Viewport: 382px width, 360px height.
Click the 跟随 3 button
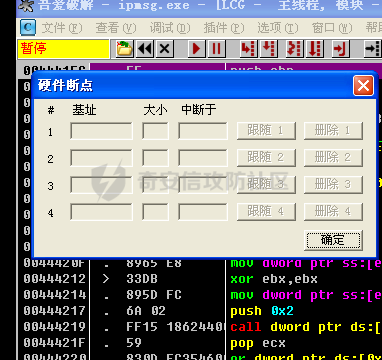coord(266,184)
